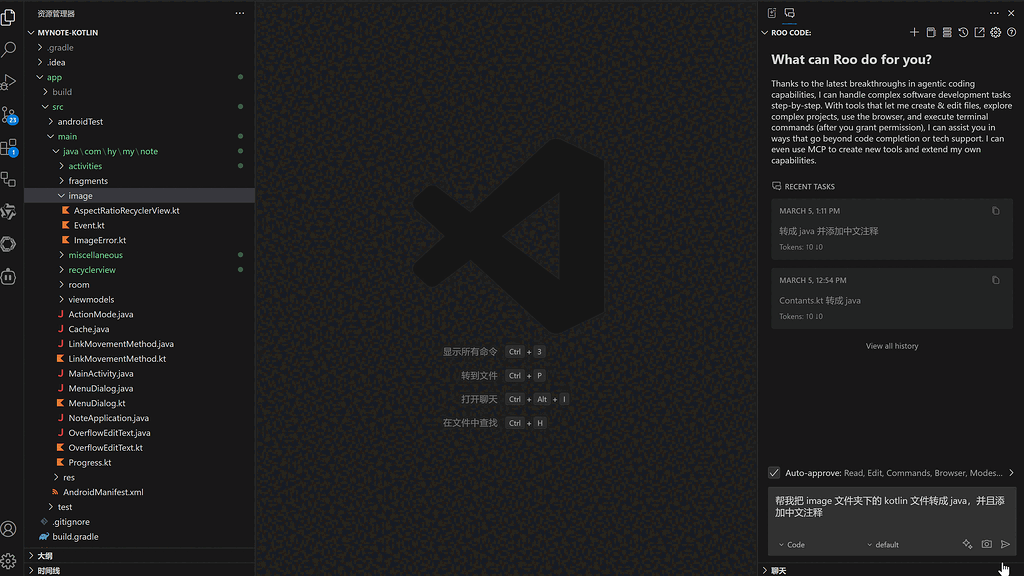Open Roo Code MCP servers icon
The width and height of the screenshot is (1024, 576).
[x=947, y=32]
